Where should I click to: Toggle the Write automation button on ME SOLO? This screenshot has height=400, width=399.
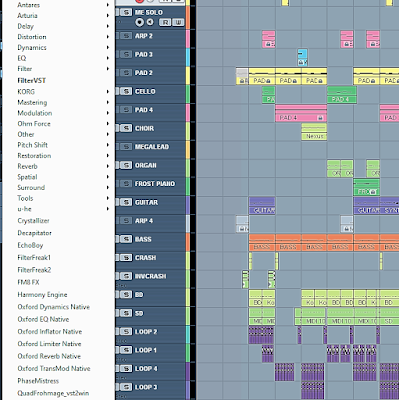(178, 22)
